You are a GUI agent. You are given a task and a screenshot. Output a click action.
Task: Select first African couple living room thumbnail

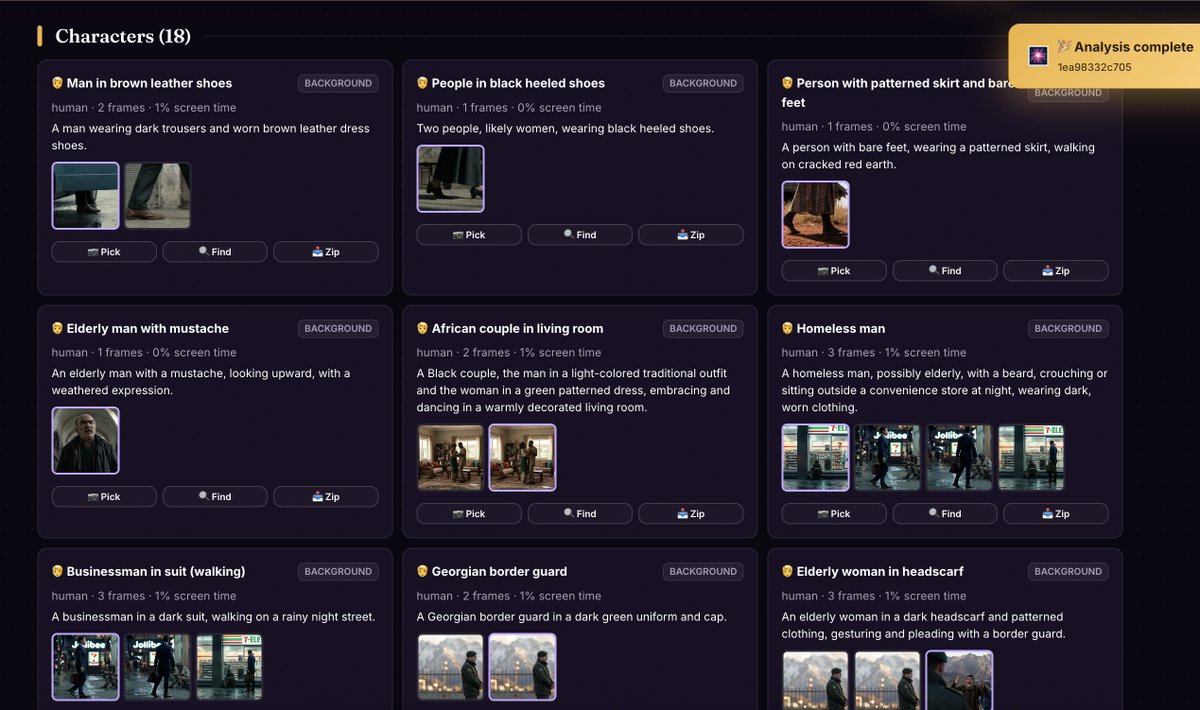(451, 458)
